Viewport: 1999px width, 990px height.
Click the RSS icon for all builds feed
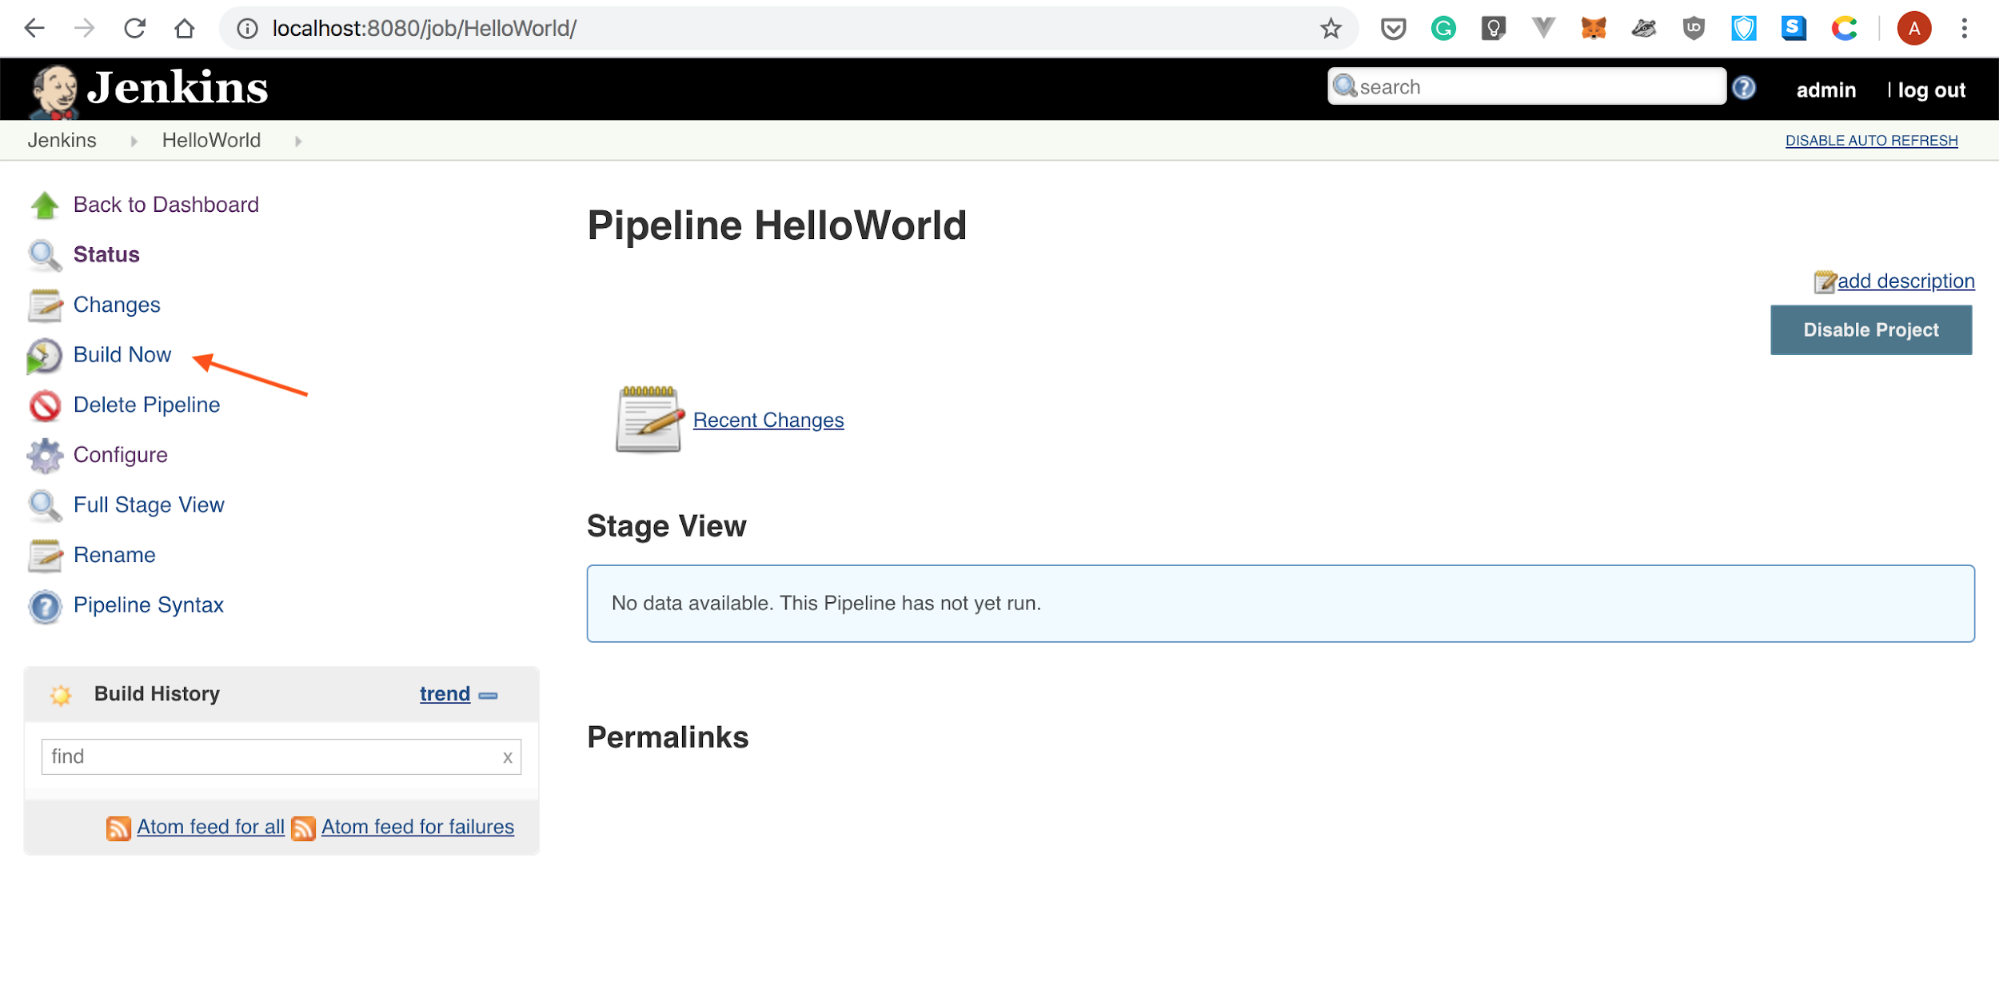(x=118, y=829)
